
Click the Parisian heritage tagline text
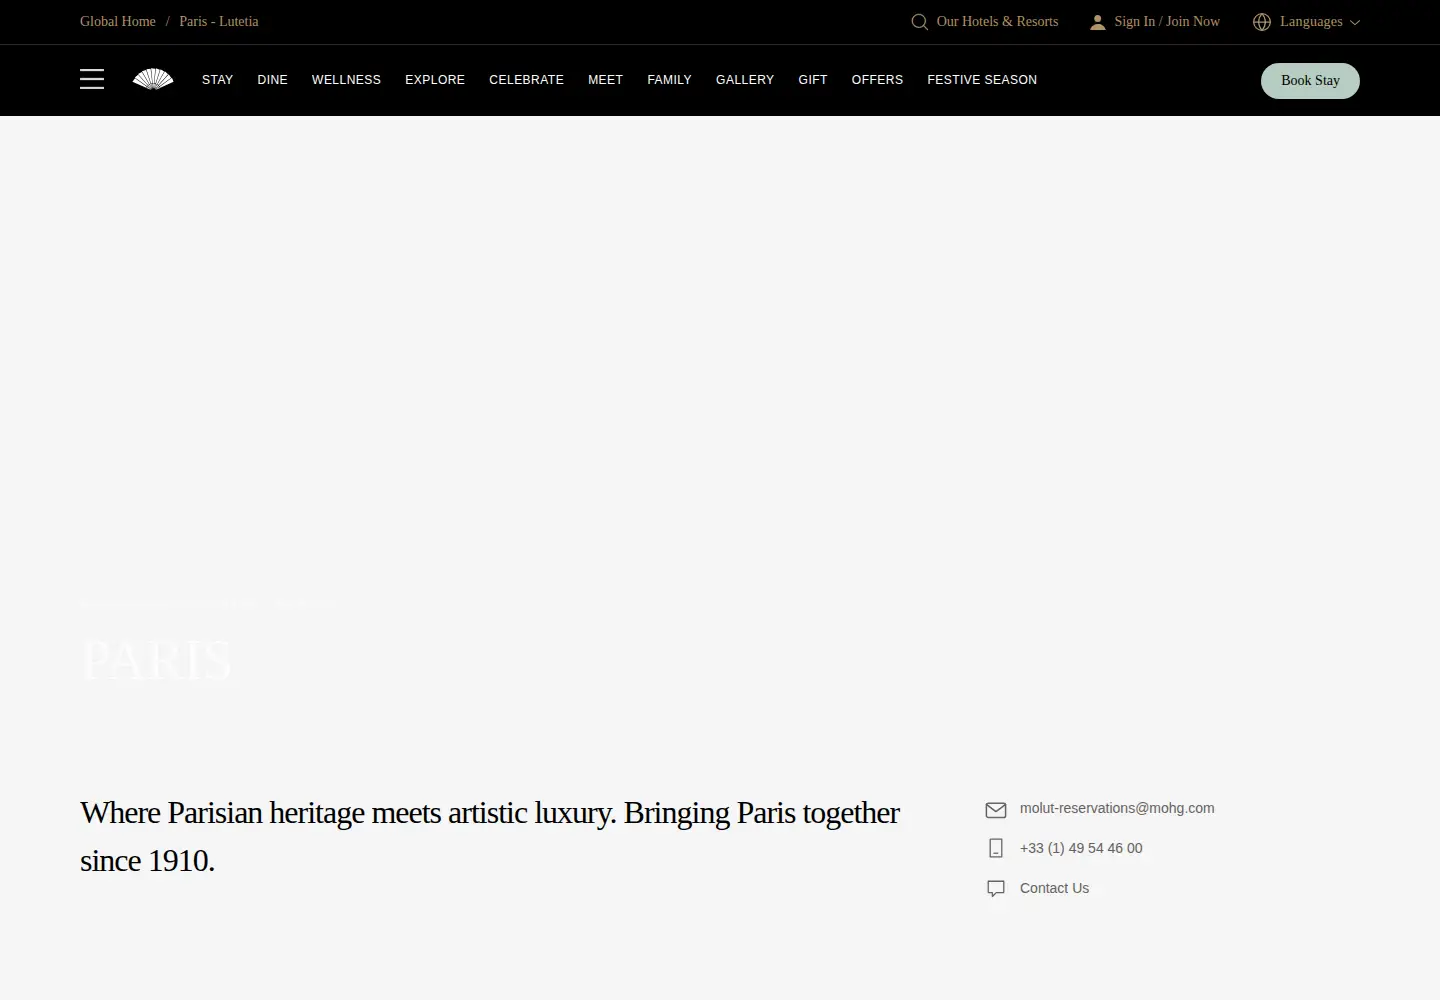(490, 836)
